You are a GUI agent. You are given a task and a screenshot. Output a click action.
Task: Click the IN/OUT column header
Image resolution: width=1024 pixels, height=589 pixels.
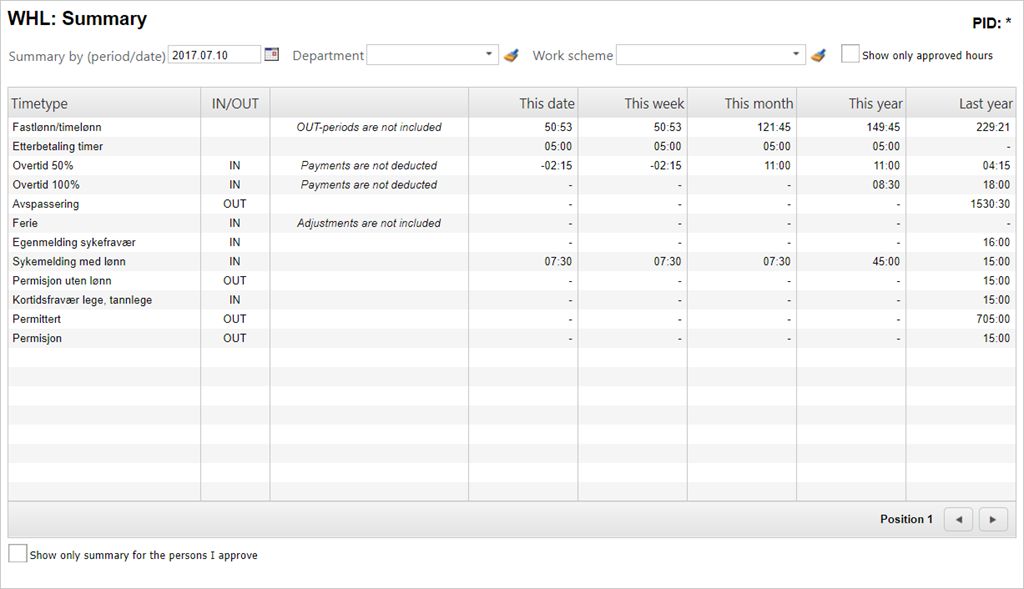click(x=235, y=103)
